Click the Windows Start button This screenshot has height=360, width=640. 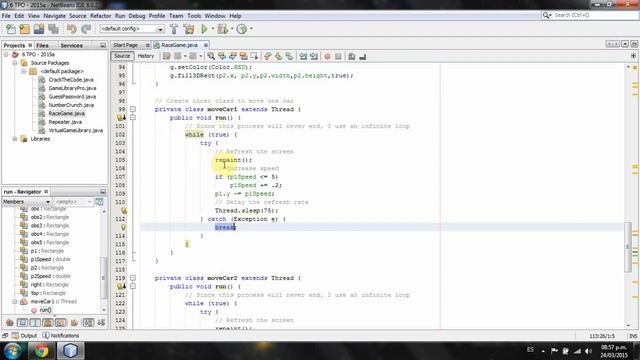[x=13, y=351]
